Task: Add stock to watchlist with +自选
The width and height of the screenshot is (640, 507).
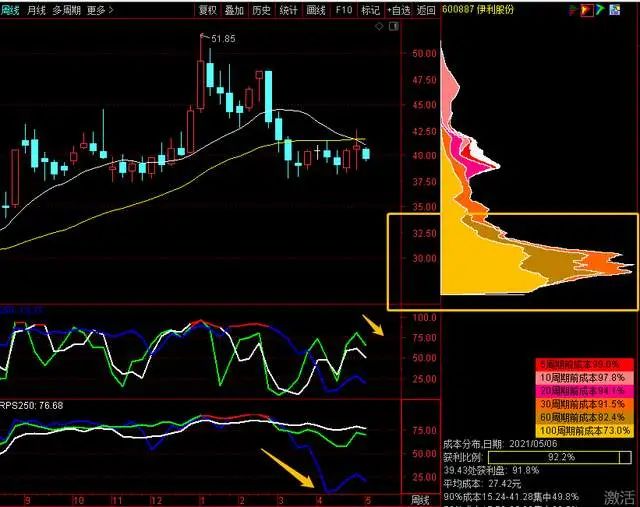Action: pos(399,10)
